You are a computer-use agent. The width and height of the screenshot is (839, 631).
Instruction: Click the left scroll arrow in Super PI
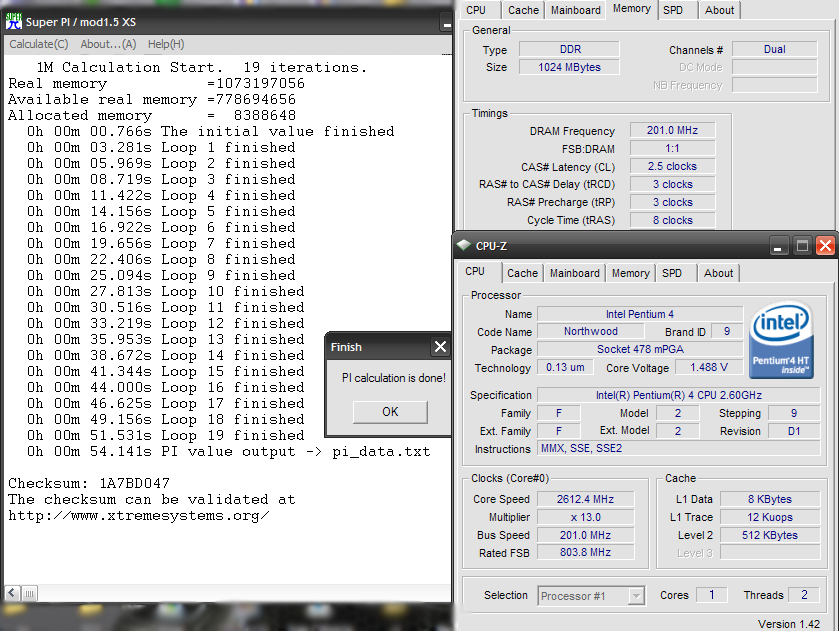[12, 593]
